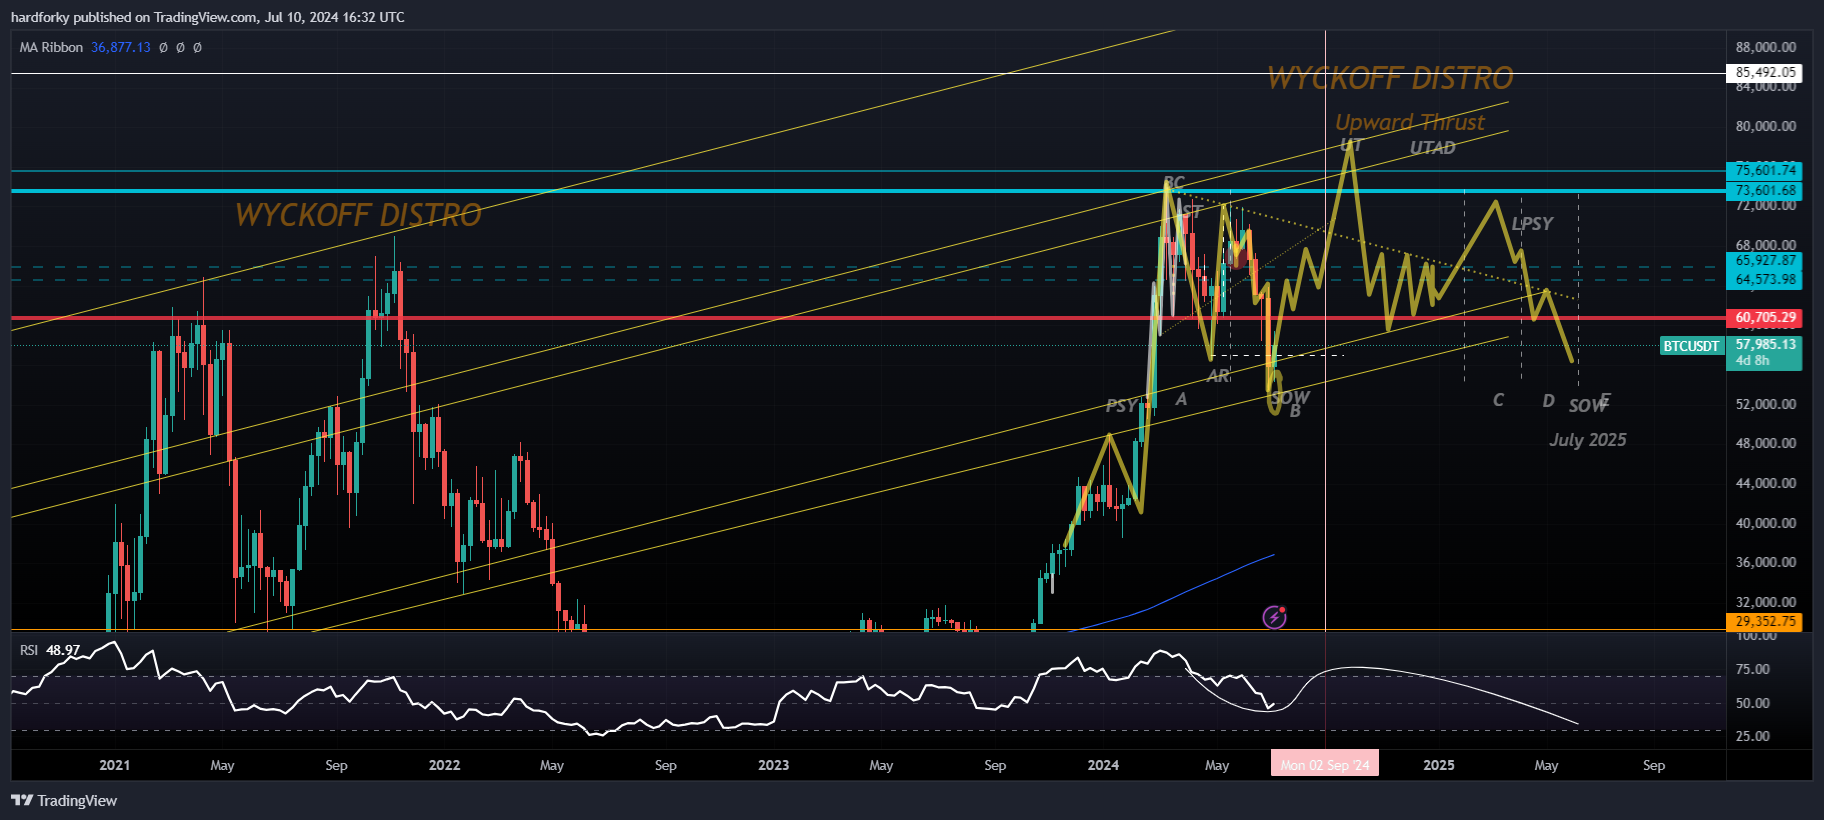This screenshot has height=820, width=1824.
Task: Click the RSI value 48.97
Action: pos(63,650)
